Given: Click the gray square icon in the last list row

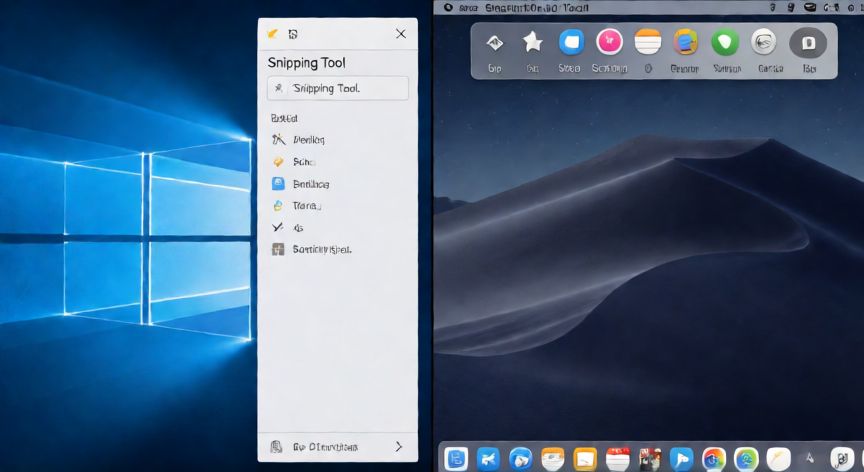Looking at the screenshot, I should tap(278, 249).
